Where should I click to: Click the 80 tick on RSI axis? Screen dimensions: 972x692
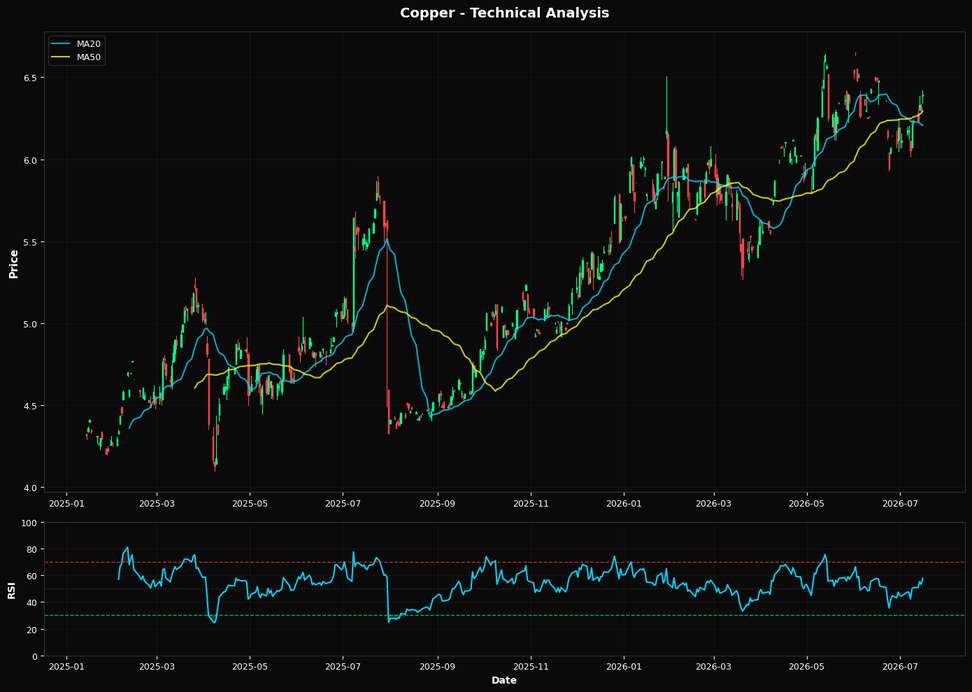click(x=34, y=549)
